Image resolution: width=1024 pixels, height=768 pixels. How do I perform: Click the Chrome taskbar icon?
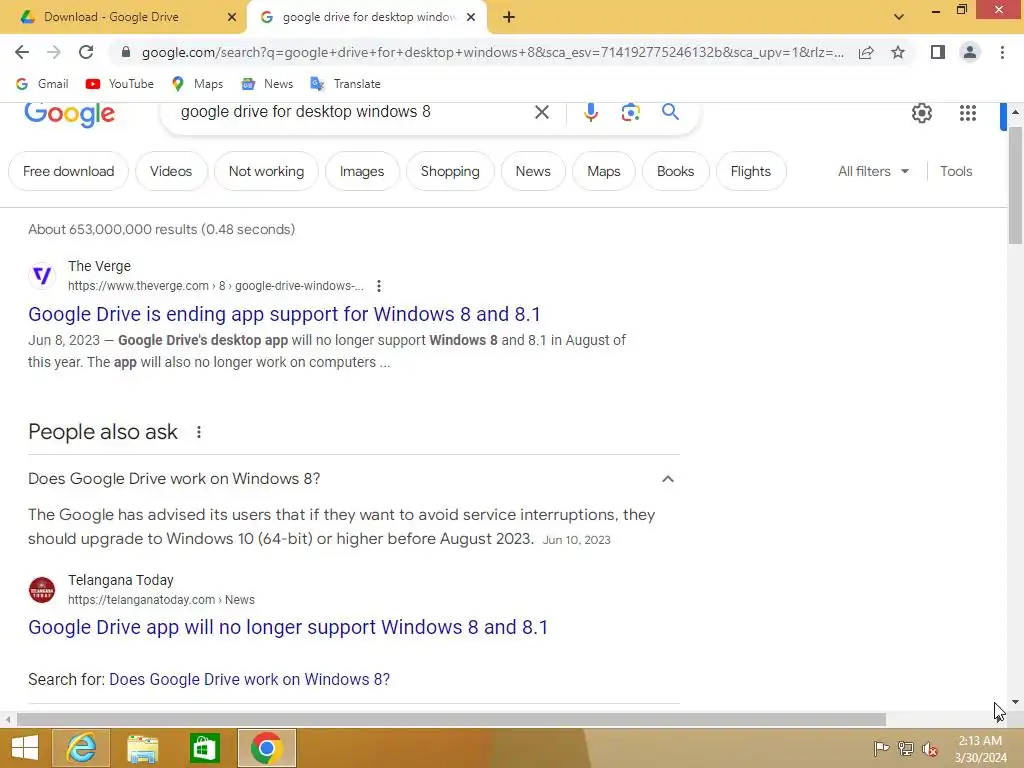(266, 748)
